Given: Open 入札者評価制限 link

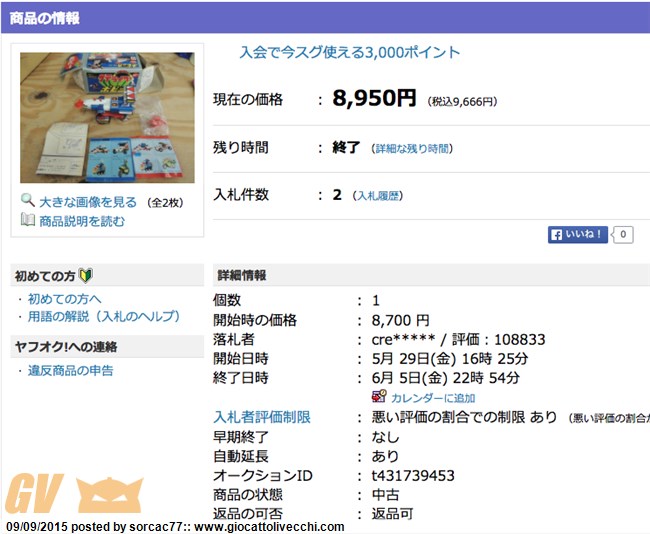Looking at the screenshot, I should (x=262, y=417).
